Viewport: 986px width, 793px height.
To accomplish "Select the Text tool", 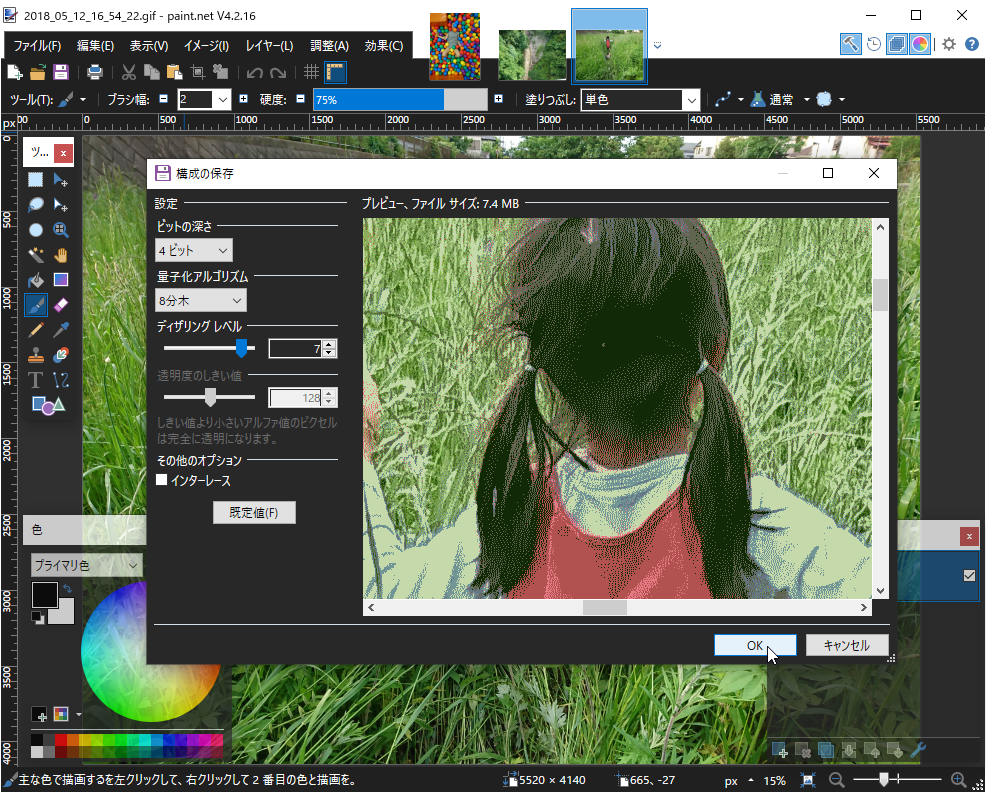I will point(35,379).
